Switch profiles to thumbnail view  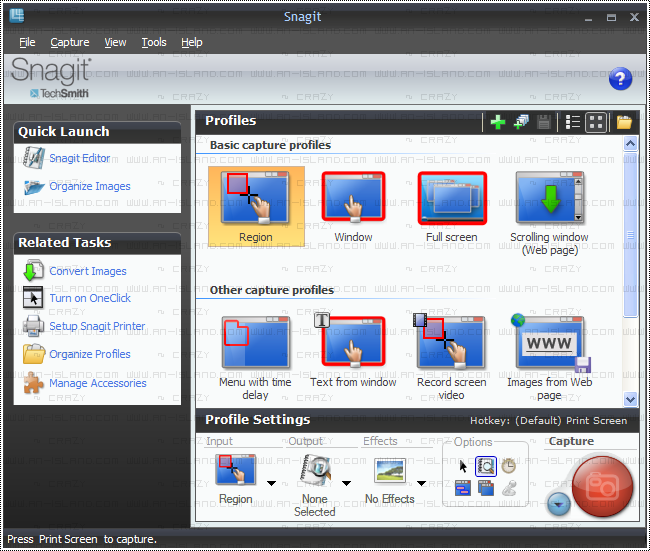click(596, 122)
